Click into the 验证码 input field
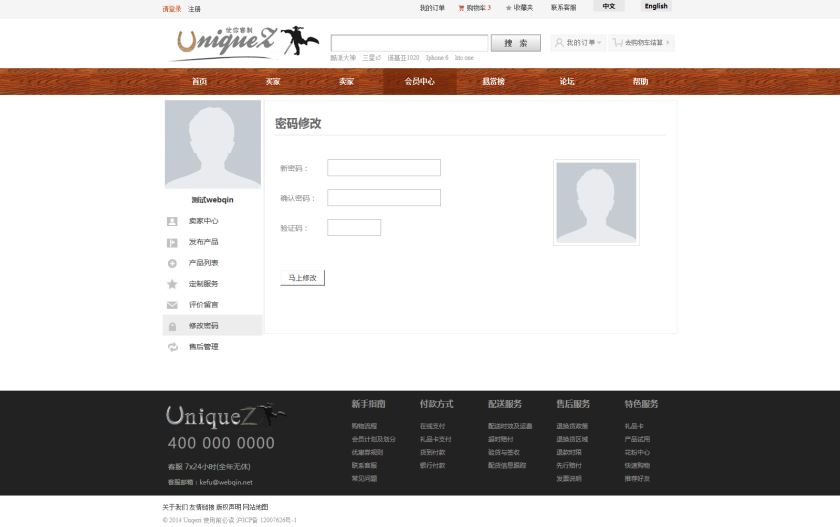Screen dimensions: 840x527 (354, 228)
